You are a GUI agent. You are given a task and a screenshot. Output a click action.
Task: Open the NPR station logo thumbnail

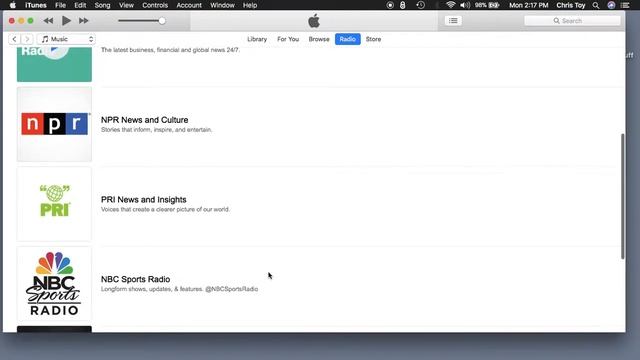[54, 124]
